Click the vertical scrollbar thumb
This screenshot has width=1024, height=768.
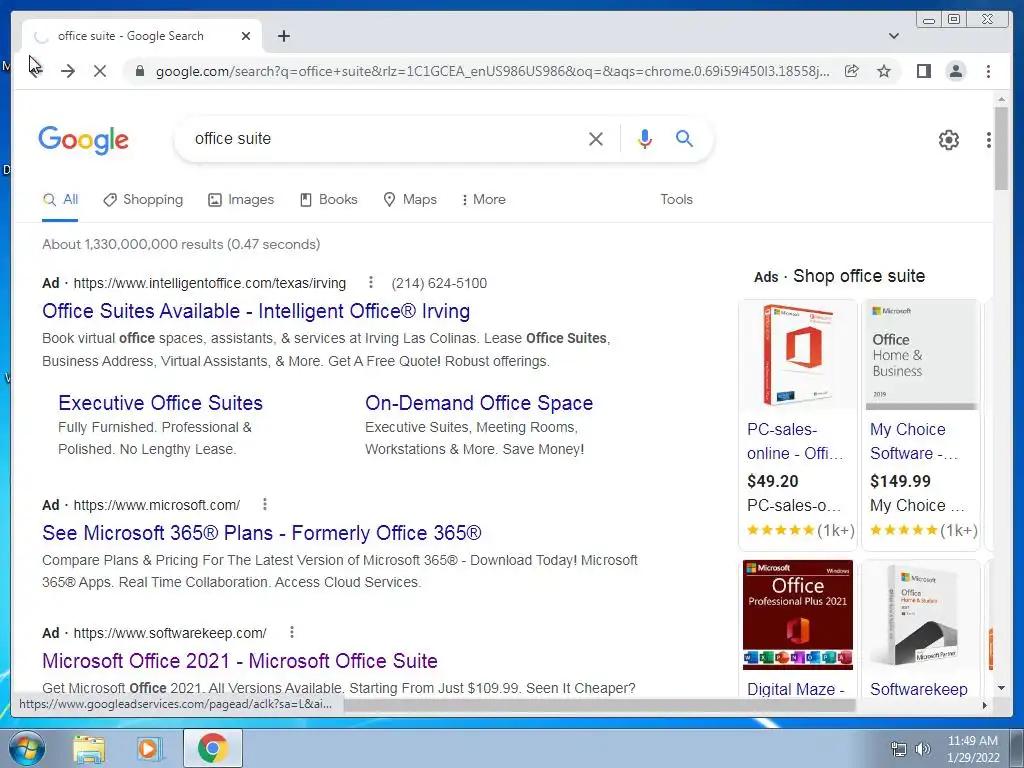tap(1001, 149)
